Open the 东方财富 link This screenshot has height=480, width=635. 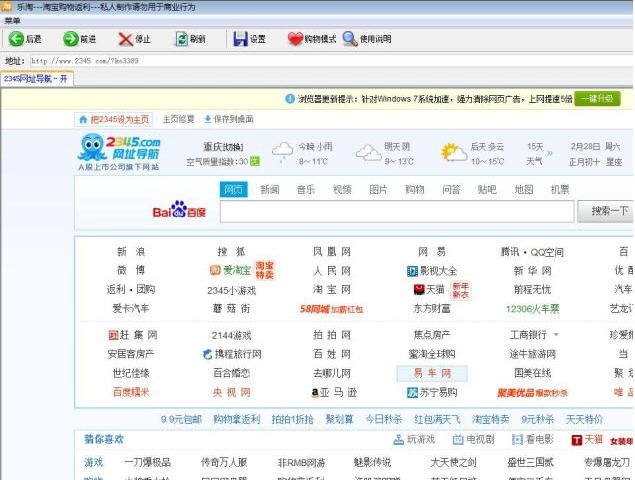pyautogui.click(x=432, y=309)
